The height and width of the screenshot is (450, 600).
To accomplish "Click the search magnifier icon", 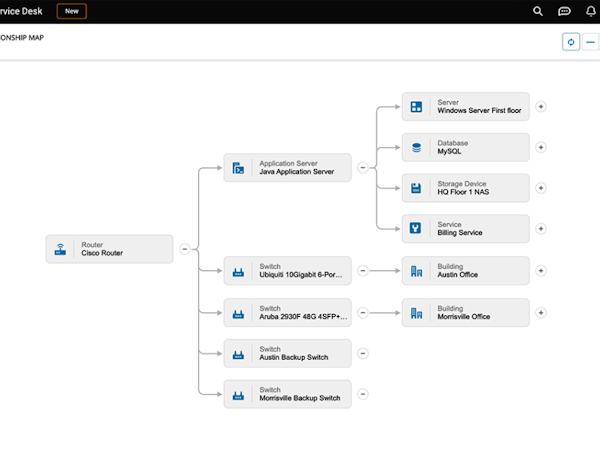I will [x=538, y=11].
